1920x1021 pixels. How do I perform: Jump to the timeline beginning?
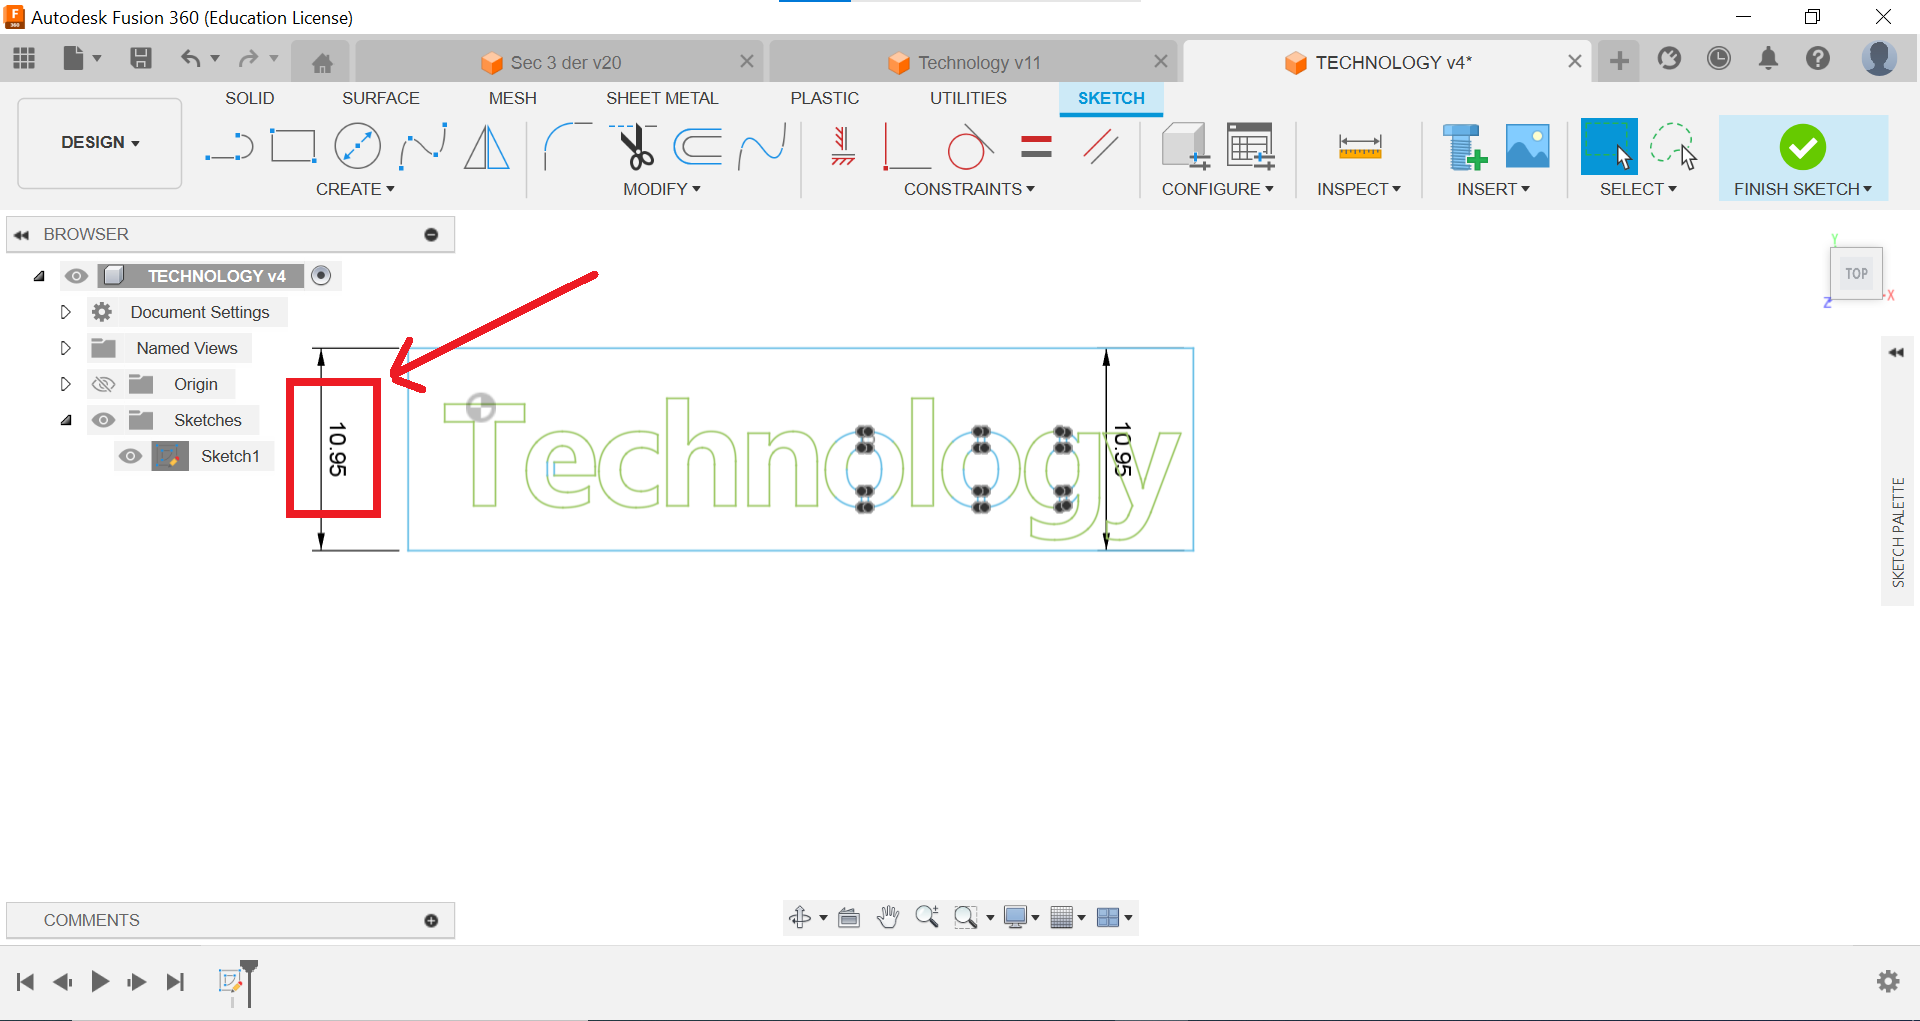tap(26, 981)
